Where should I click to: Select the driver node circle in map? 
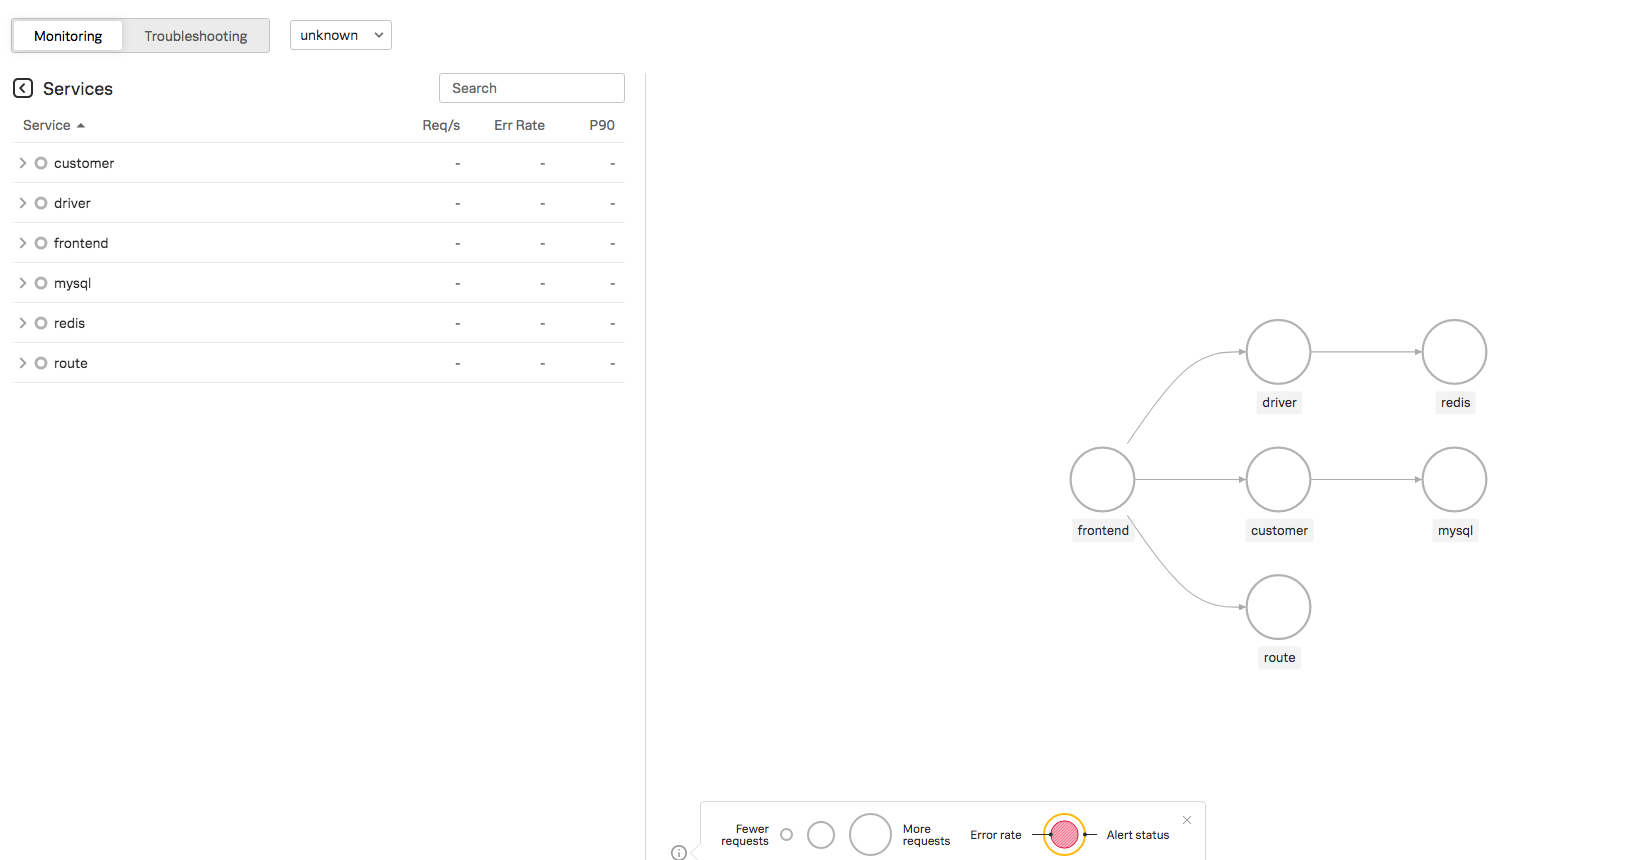point(1278,352)
